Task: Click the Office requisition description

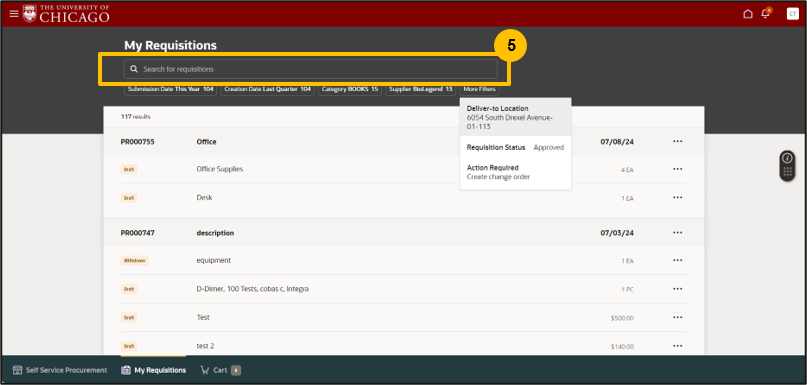Action: coord(206,142)
